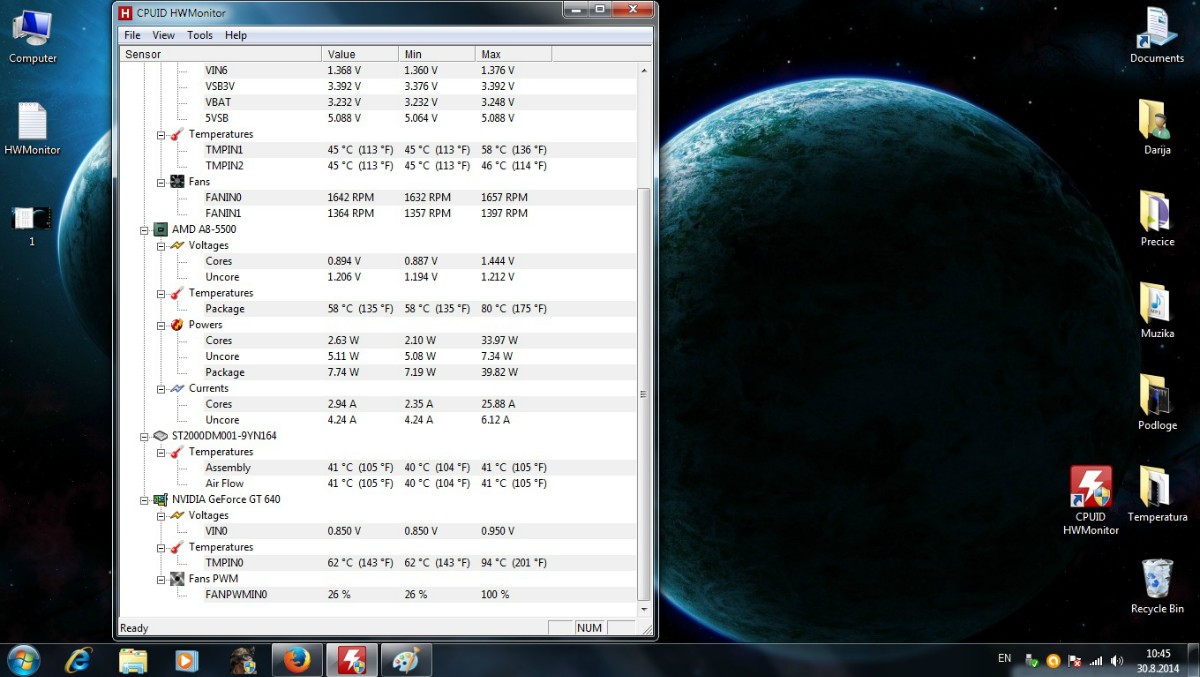1200x677 pixels.
Task: Open the Tools menu
Action: 200,35
